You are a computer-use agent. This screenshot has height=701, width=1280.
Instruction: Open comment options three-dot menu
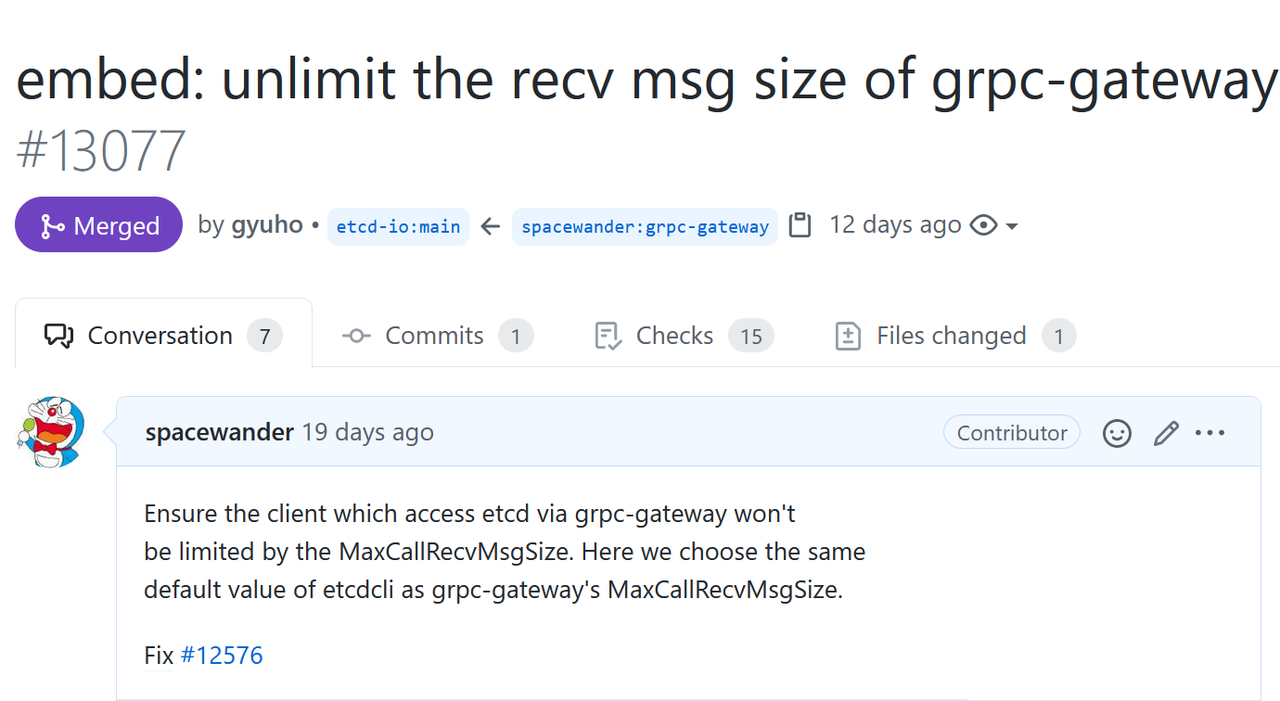[1210, 433]
